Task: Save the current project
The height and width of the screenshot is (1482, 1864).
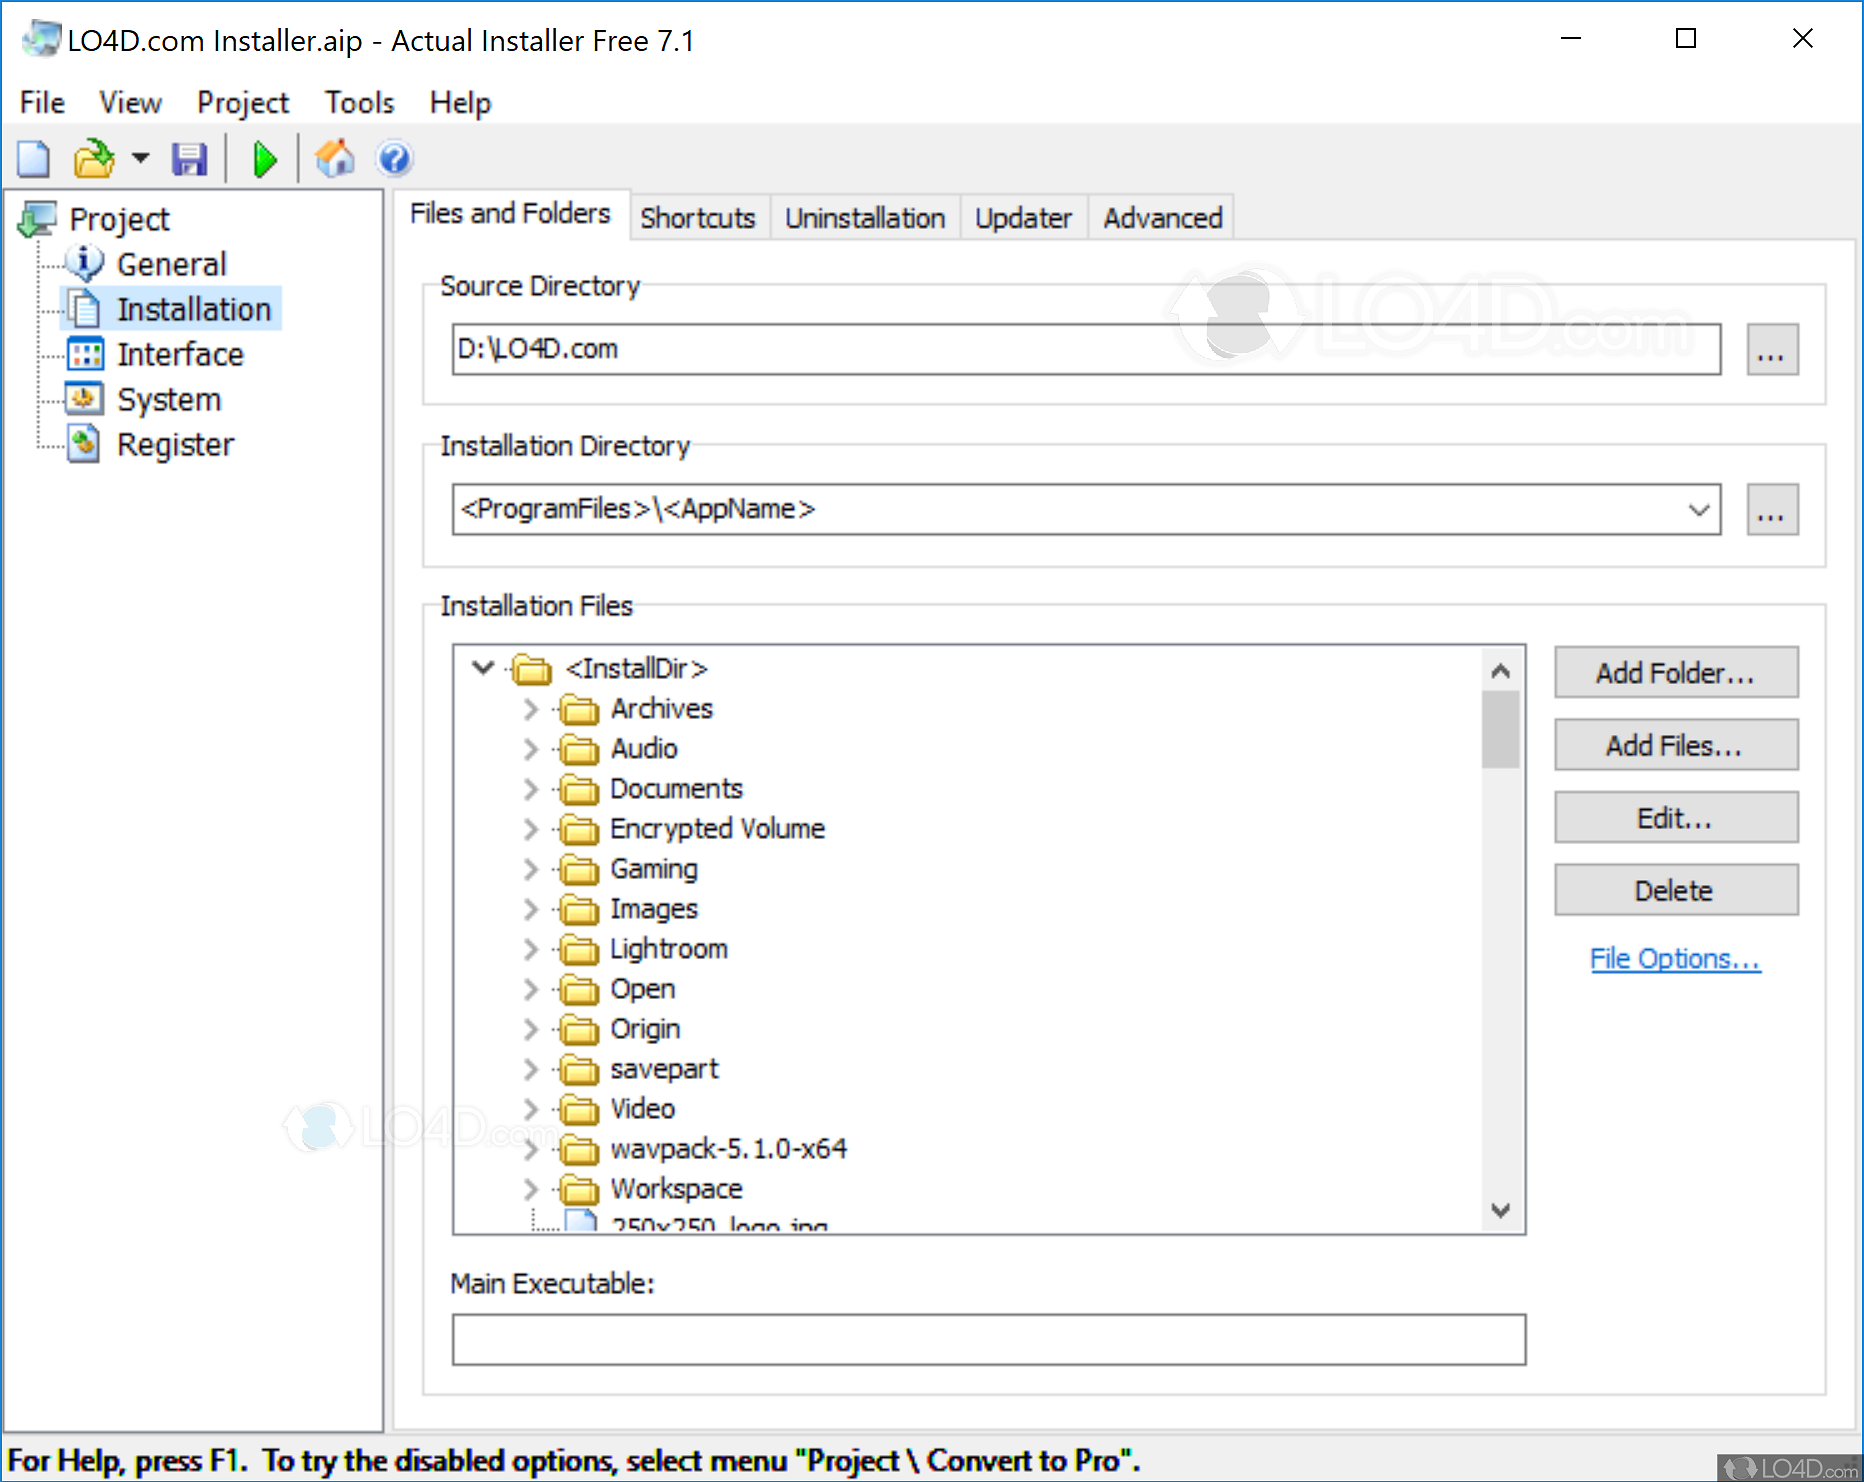Action: (x=189, y=158)
